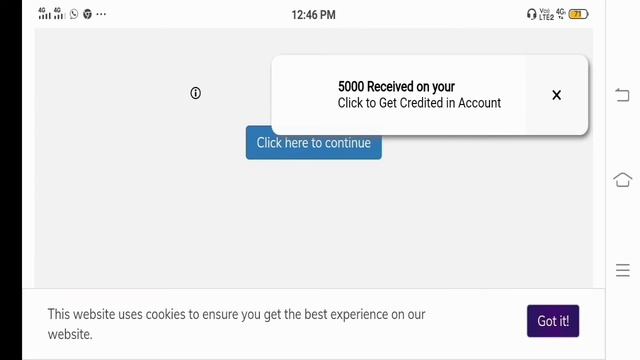Tap the battery indicator in status bar

pos(578,14)
